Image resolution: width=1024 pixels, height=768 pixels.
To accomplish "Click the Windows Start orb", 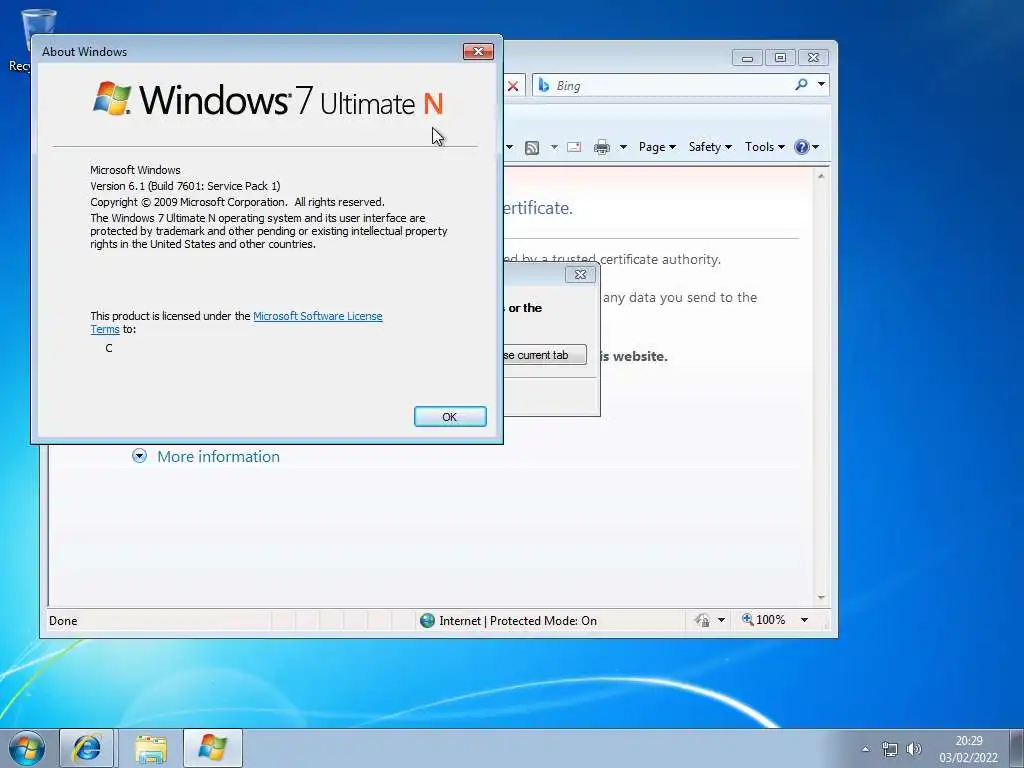I will click(x=27, y=748).
